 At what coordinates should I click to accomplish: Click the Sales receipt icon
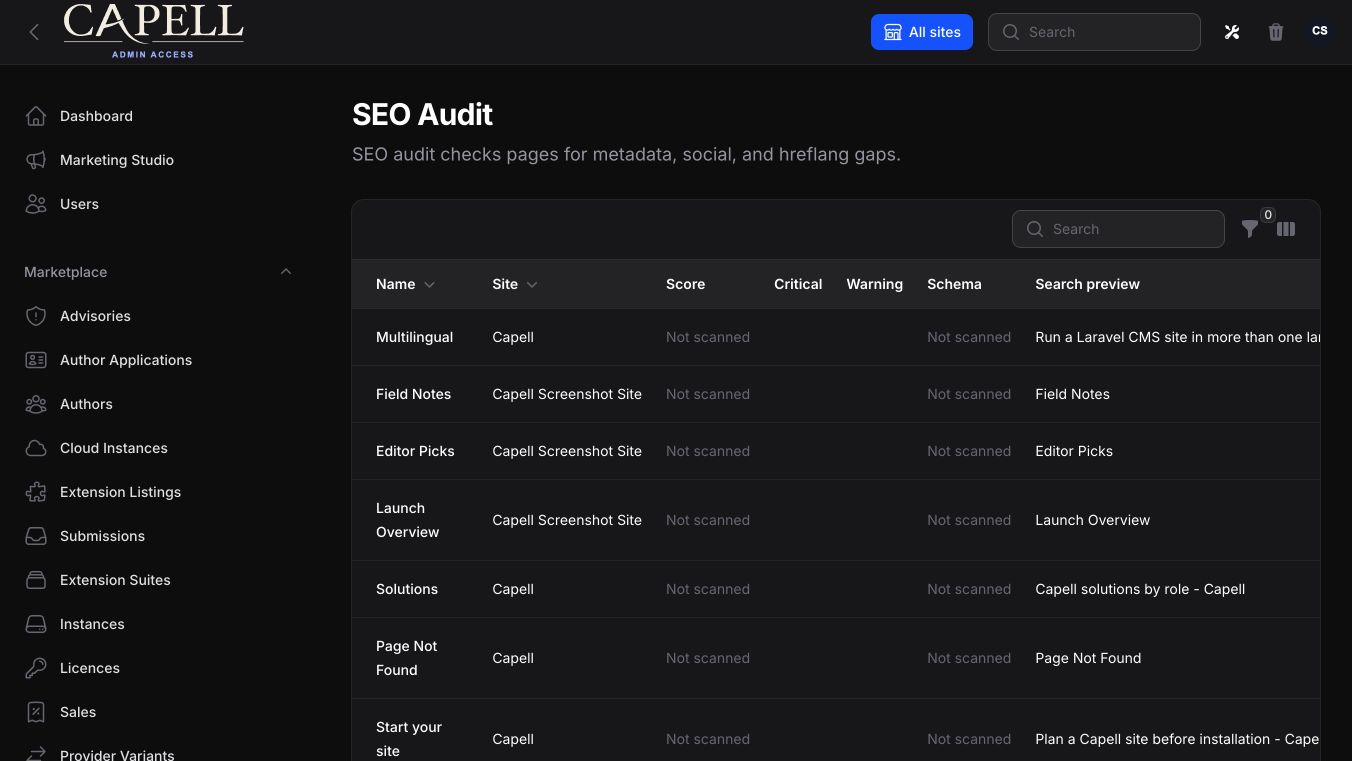[36, 712]
